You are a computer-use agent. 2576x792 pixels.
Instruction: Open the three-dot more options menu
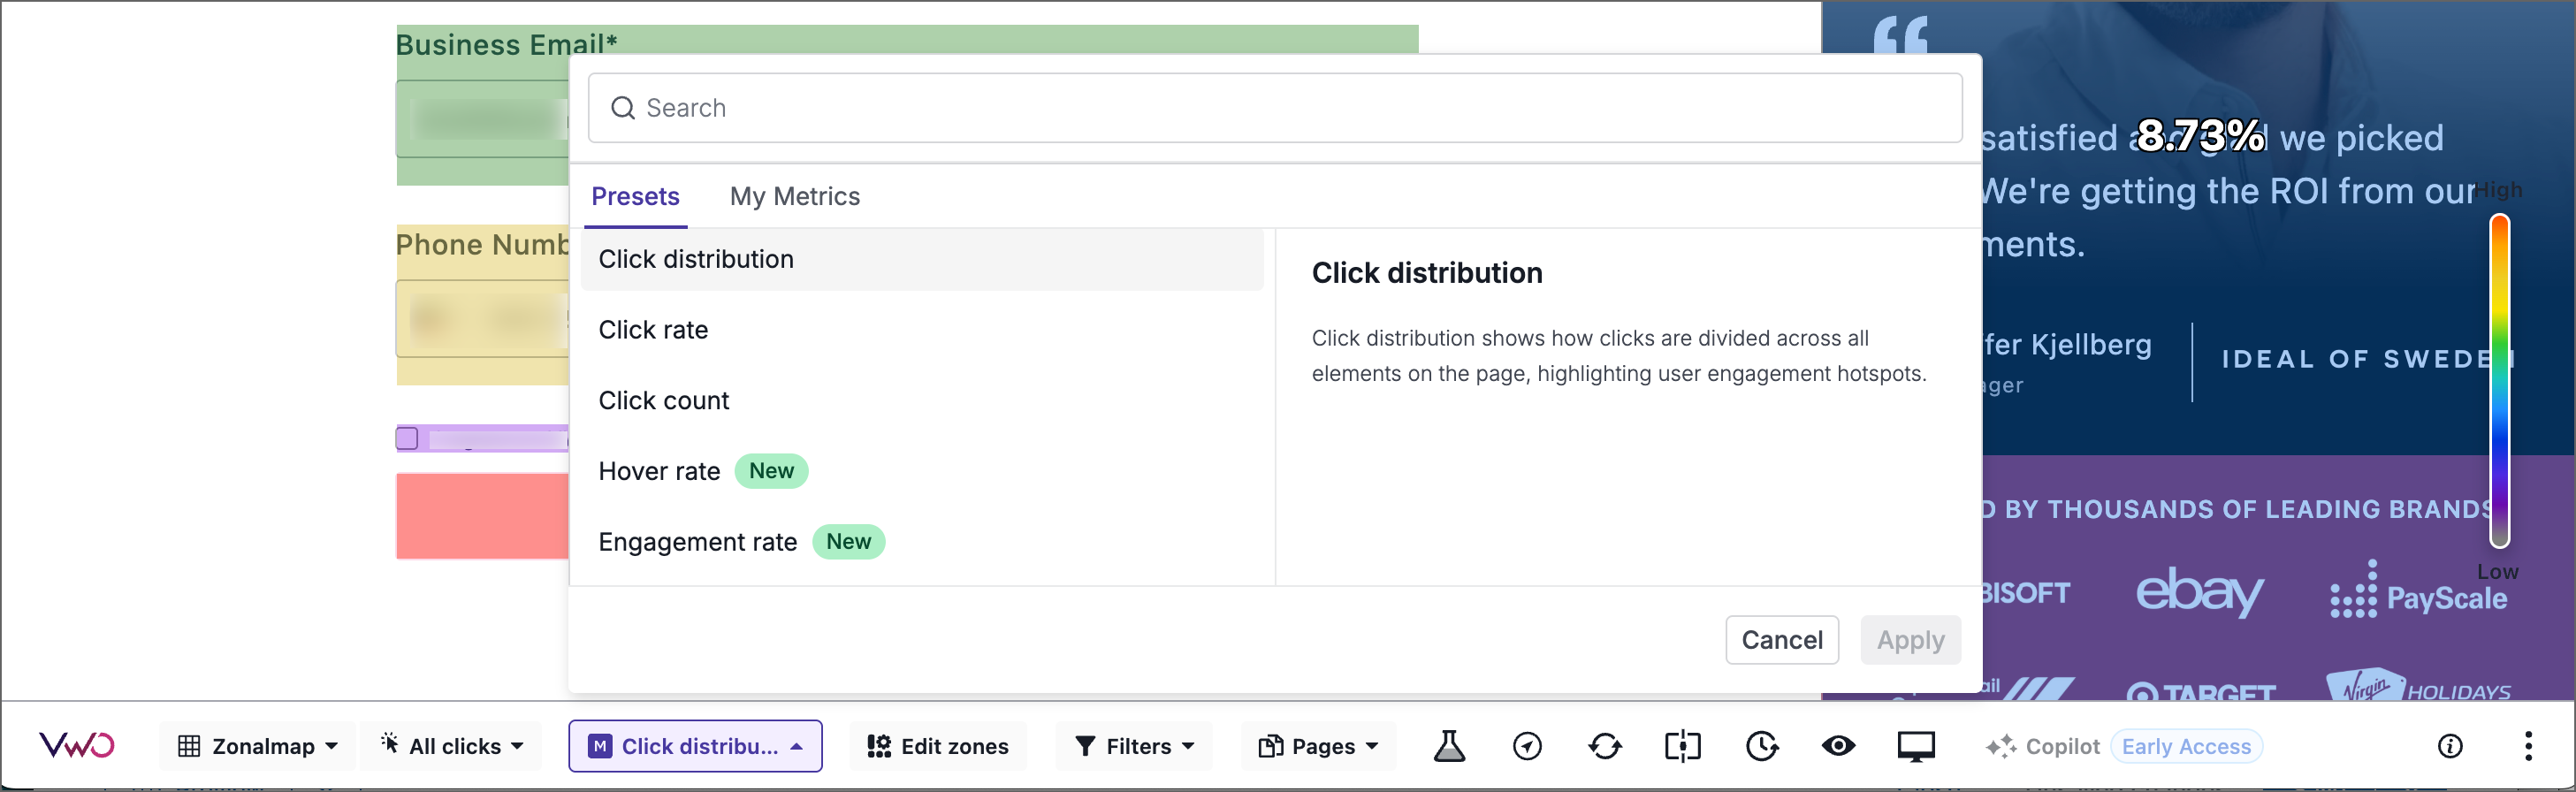(2527, 746)
